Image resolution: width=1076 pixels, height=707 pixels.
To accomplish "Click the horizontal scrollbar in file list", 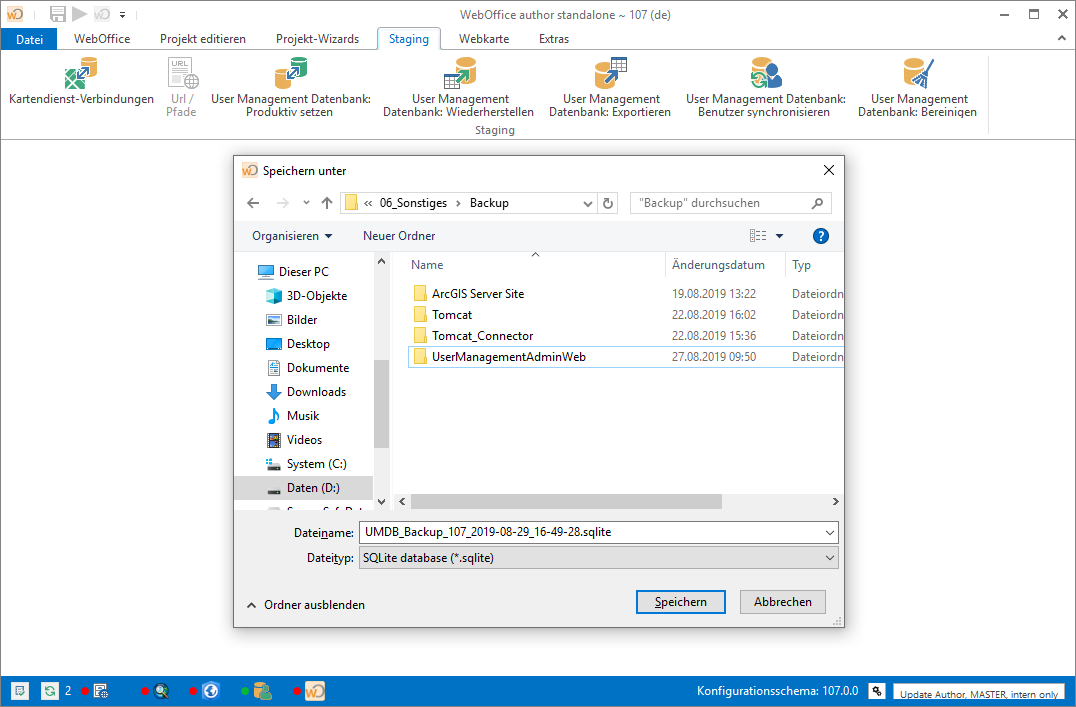I will click(x=568, y=501).
